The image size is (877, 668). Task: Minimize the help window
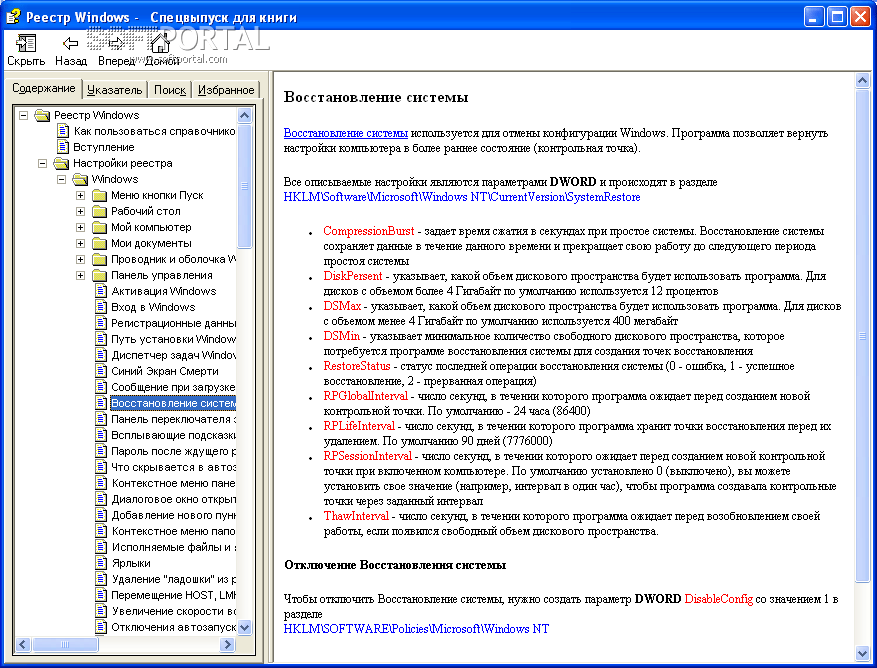(x=814, y=17)
